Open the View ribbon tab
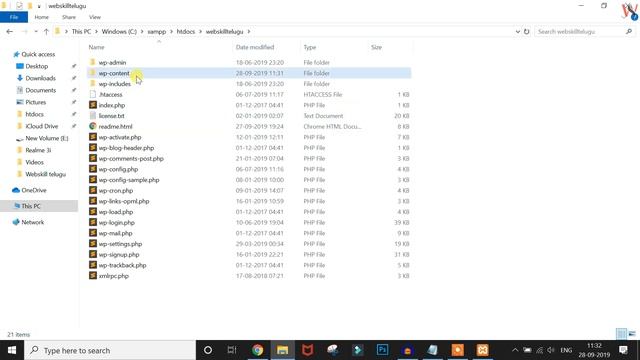The image size is (640, 360). pyautogui.click(x=95, y=17)
